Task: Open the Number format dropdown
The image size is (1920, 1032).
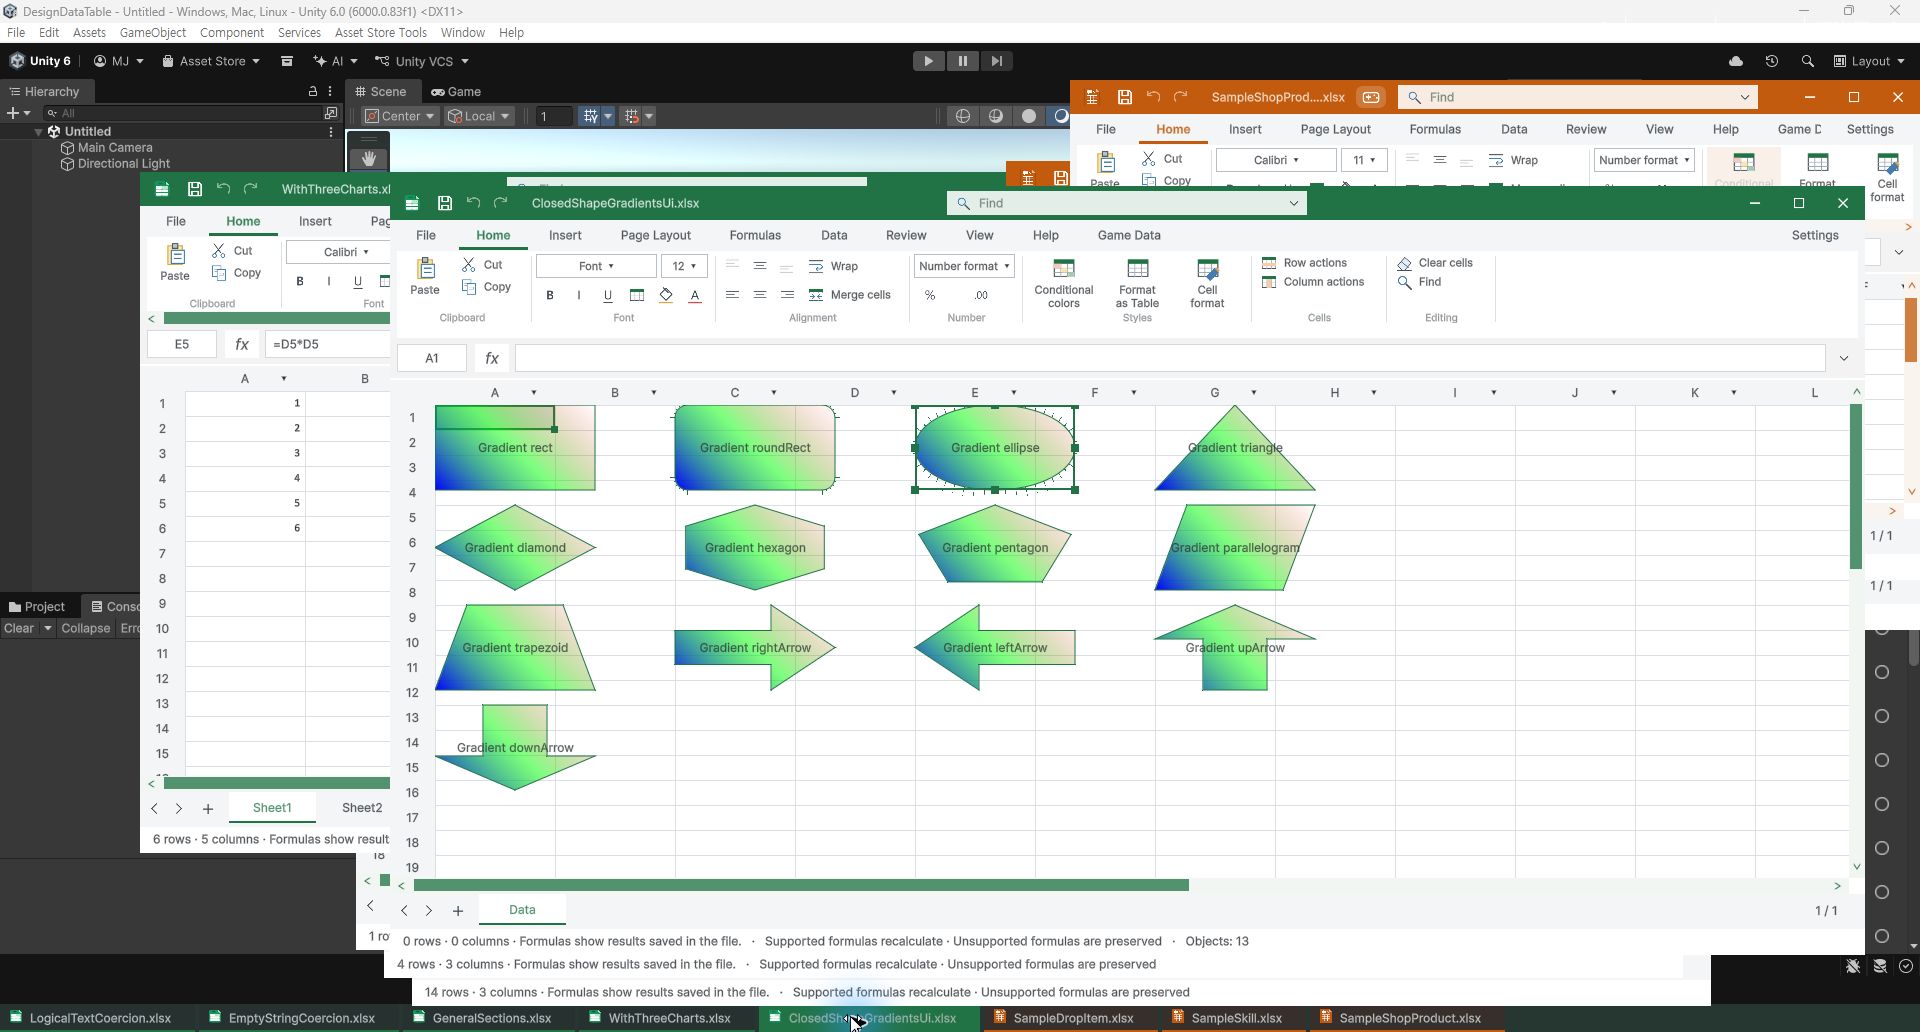Action: click(964, 266)
